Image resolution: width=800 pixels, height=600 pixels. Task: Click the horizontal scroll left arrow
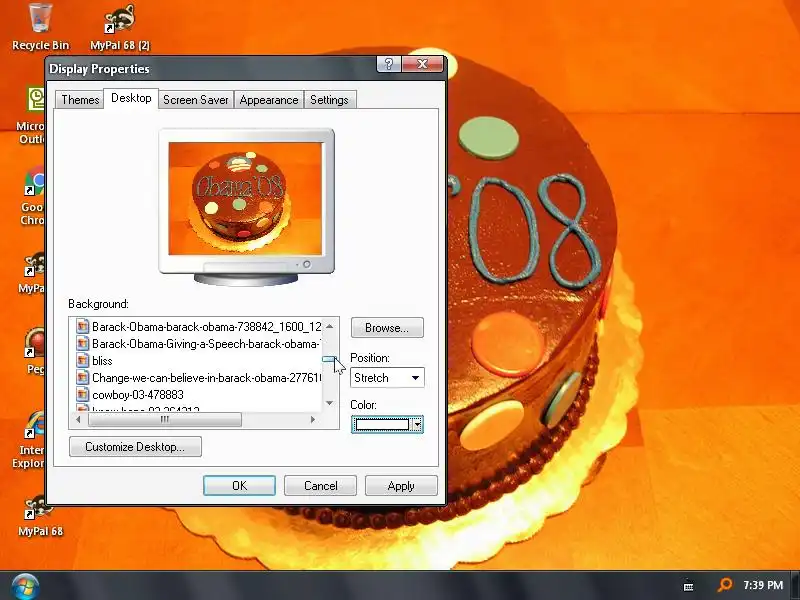(x=78, y=419)
